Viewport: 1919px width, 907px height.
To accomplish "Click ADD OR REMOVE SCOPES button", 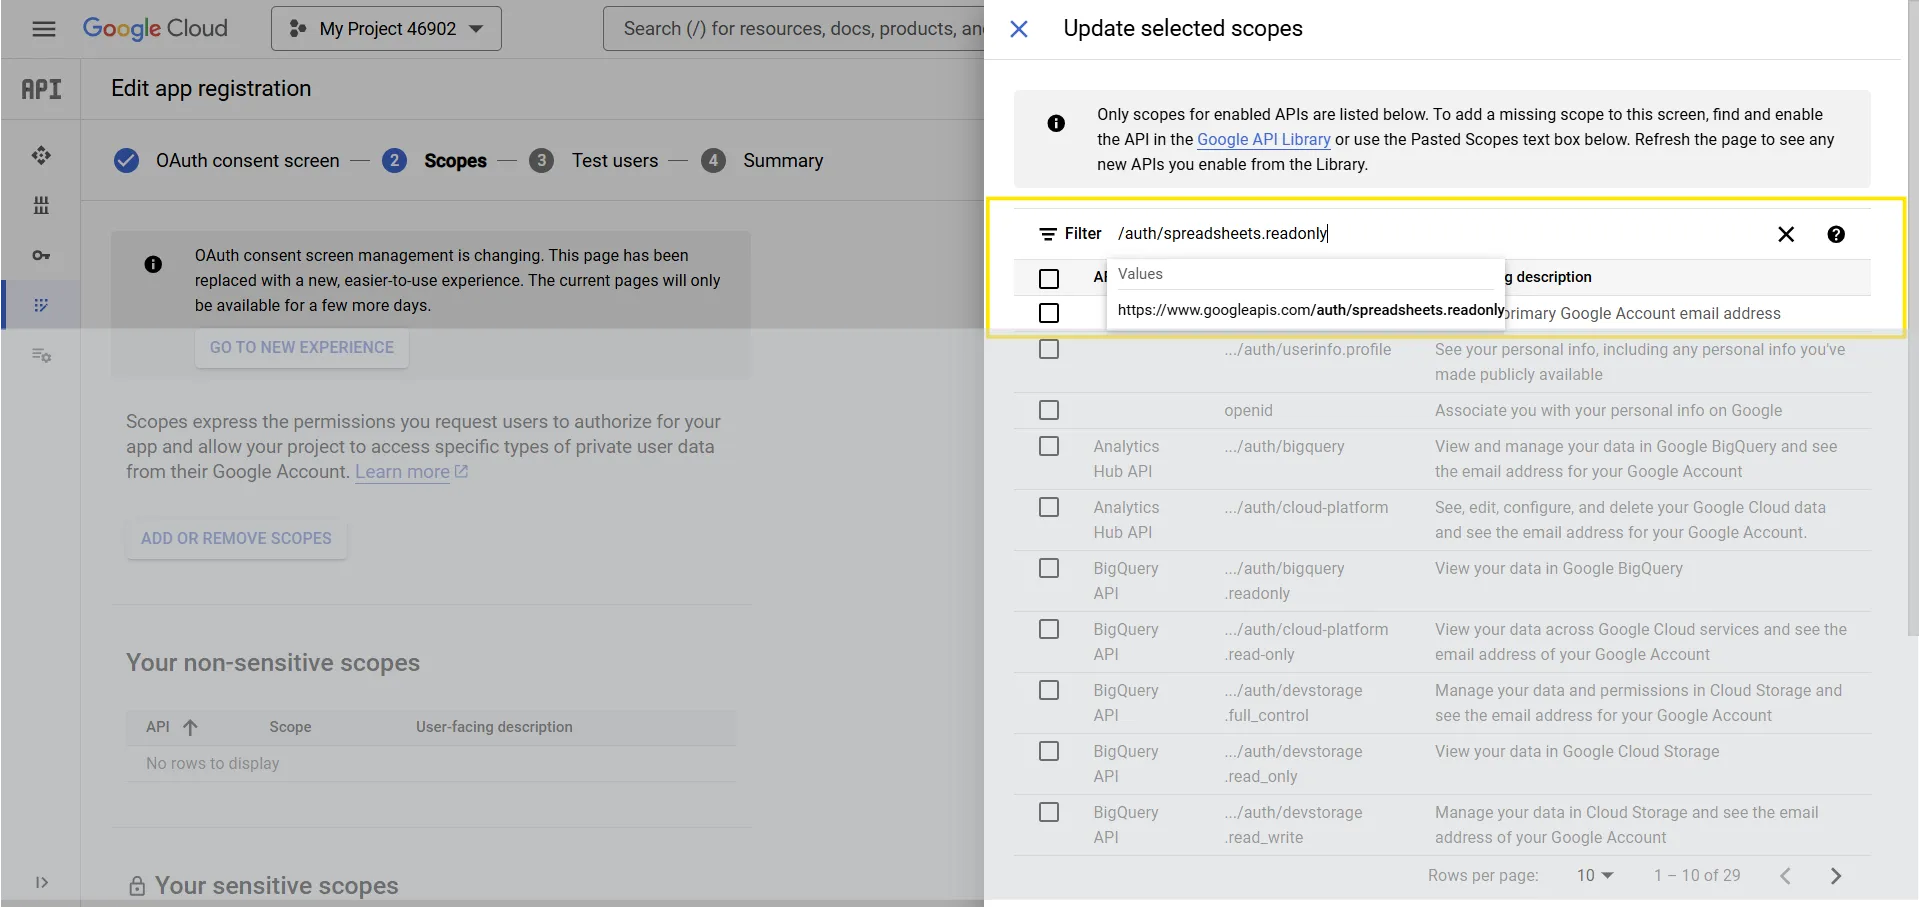I will (236, 539).
